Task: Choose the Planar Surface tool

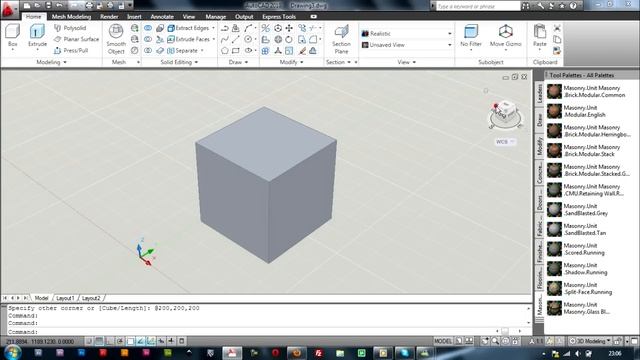Action: 76,39
